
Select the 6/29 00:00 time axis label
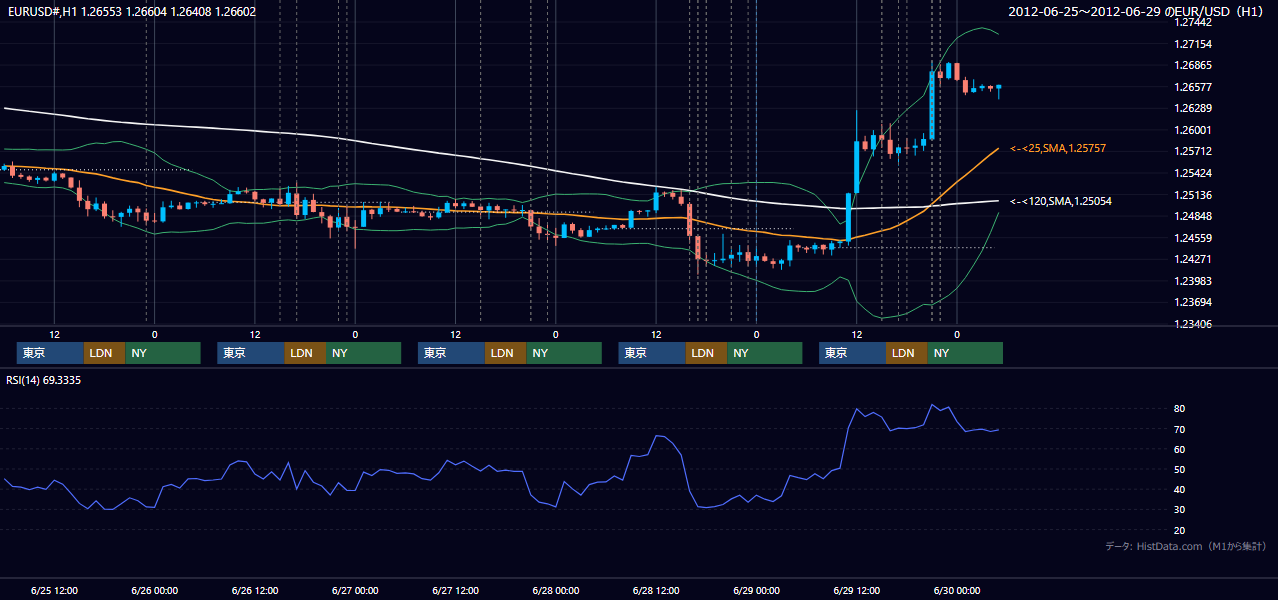coord(756,590)
